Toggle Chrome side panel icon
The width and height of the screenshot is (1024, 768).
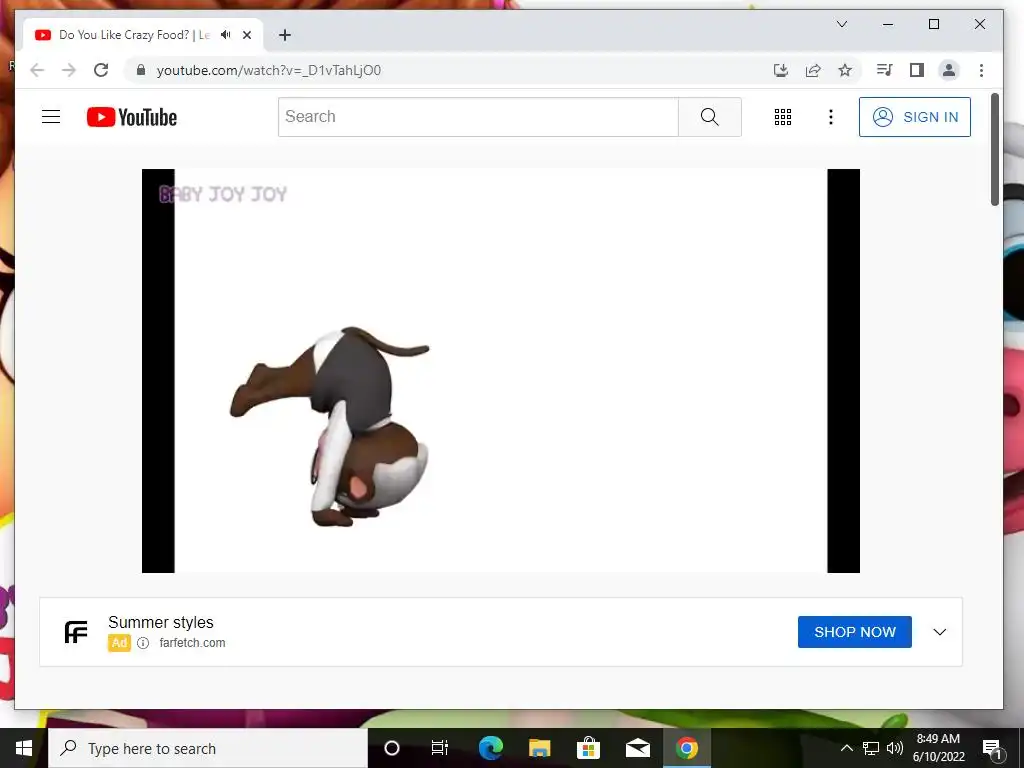coord(917,70)
